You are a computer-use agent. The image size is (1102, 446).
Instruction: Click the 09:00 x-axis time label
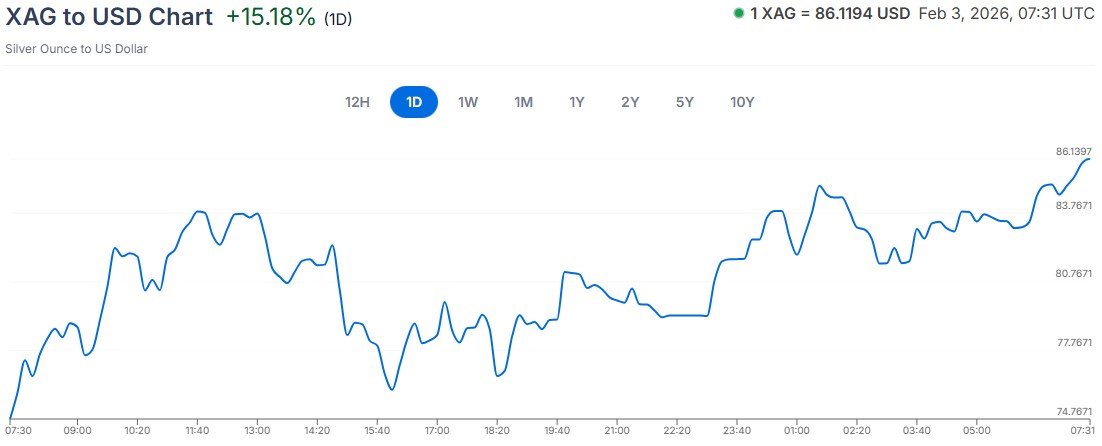[x=77, y=429]
